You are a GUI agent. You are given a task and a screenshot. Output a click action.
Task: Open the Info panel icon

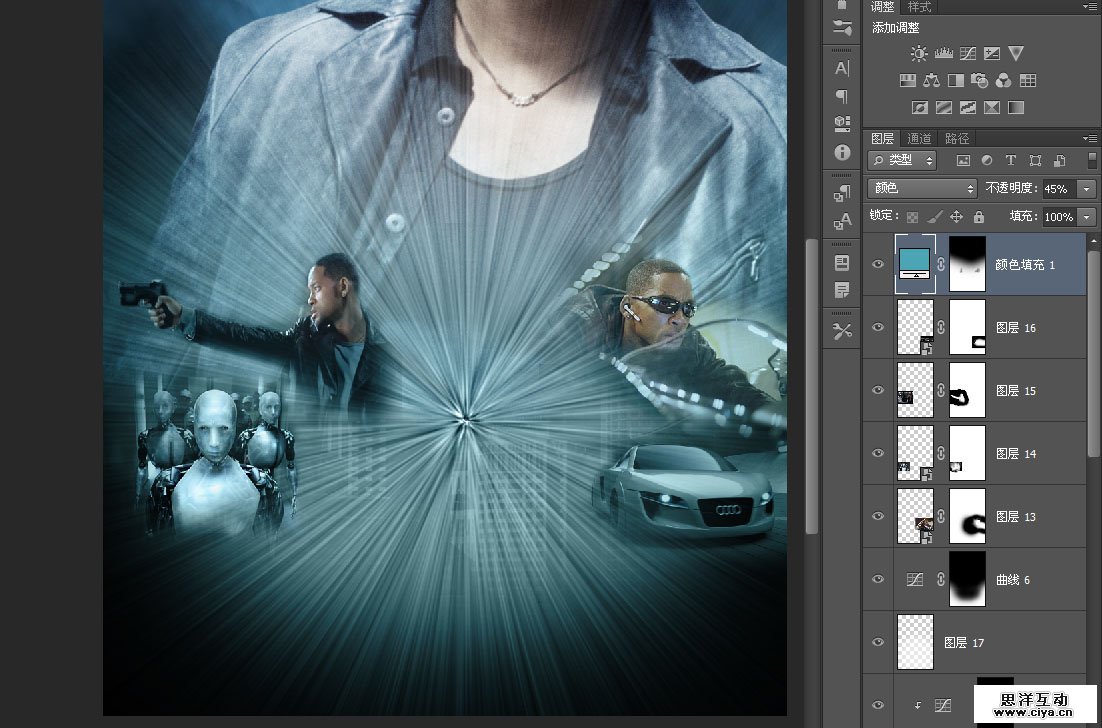(x=842, y=153)
